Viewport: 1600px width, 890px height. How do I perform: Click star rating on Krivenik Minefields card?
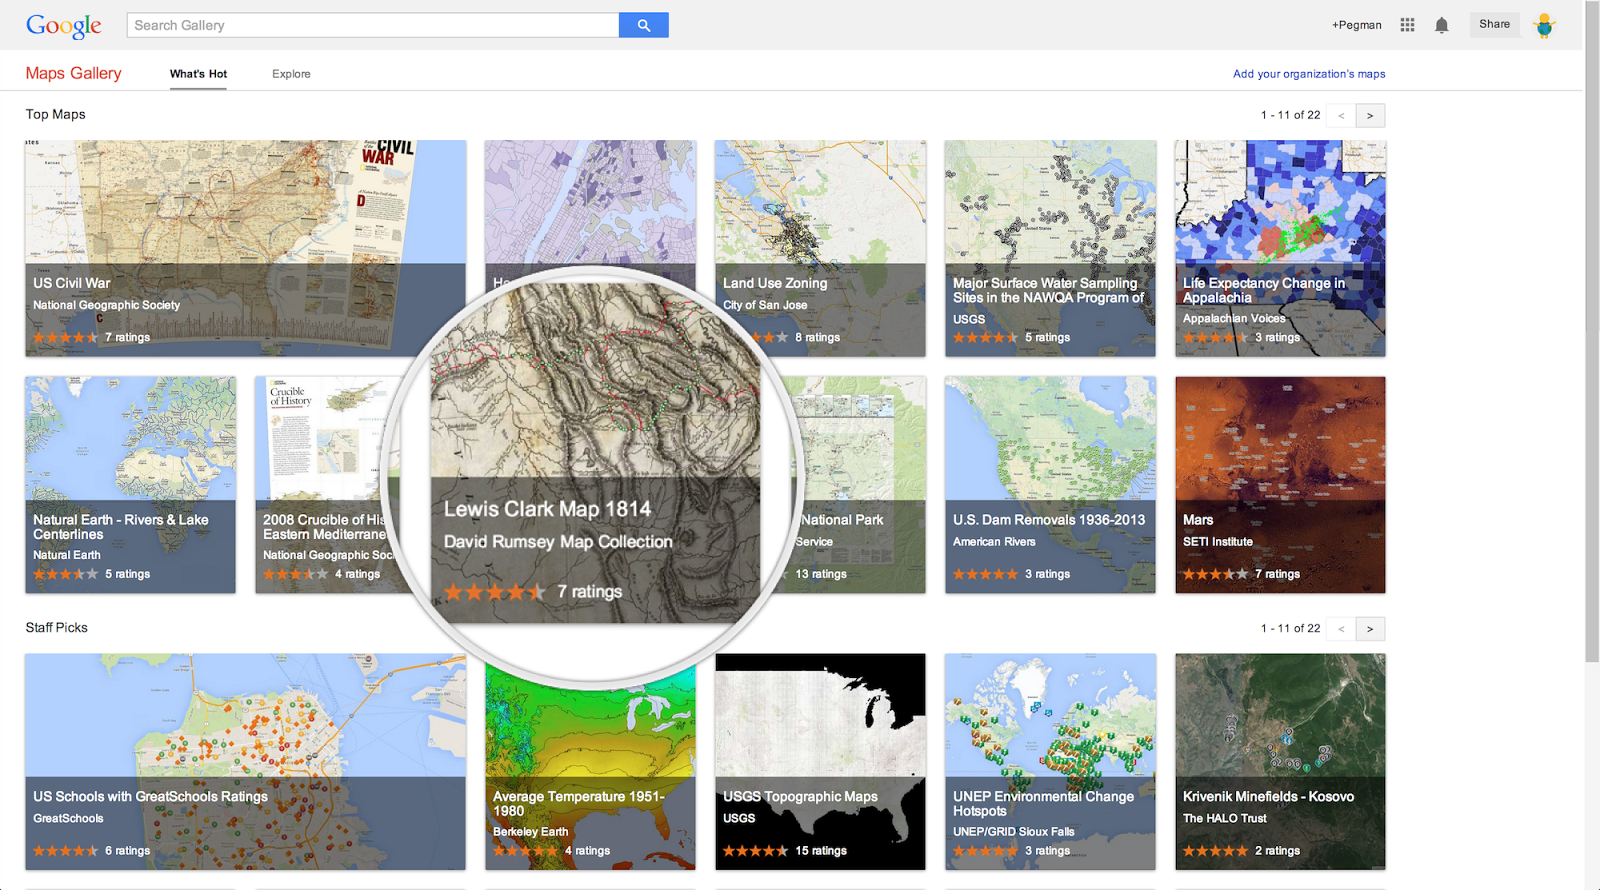point(1215,851)
